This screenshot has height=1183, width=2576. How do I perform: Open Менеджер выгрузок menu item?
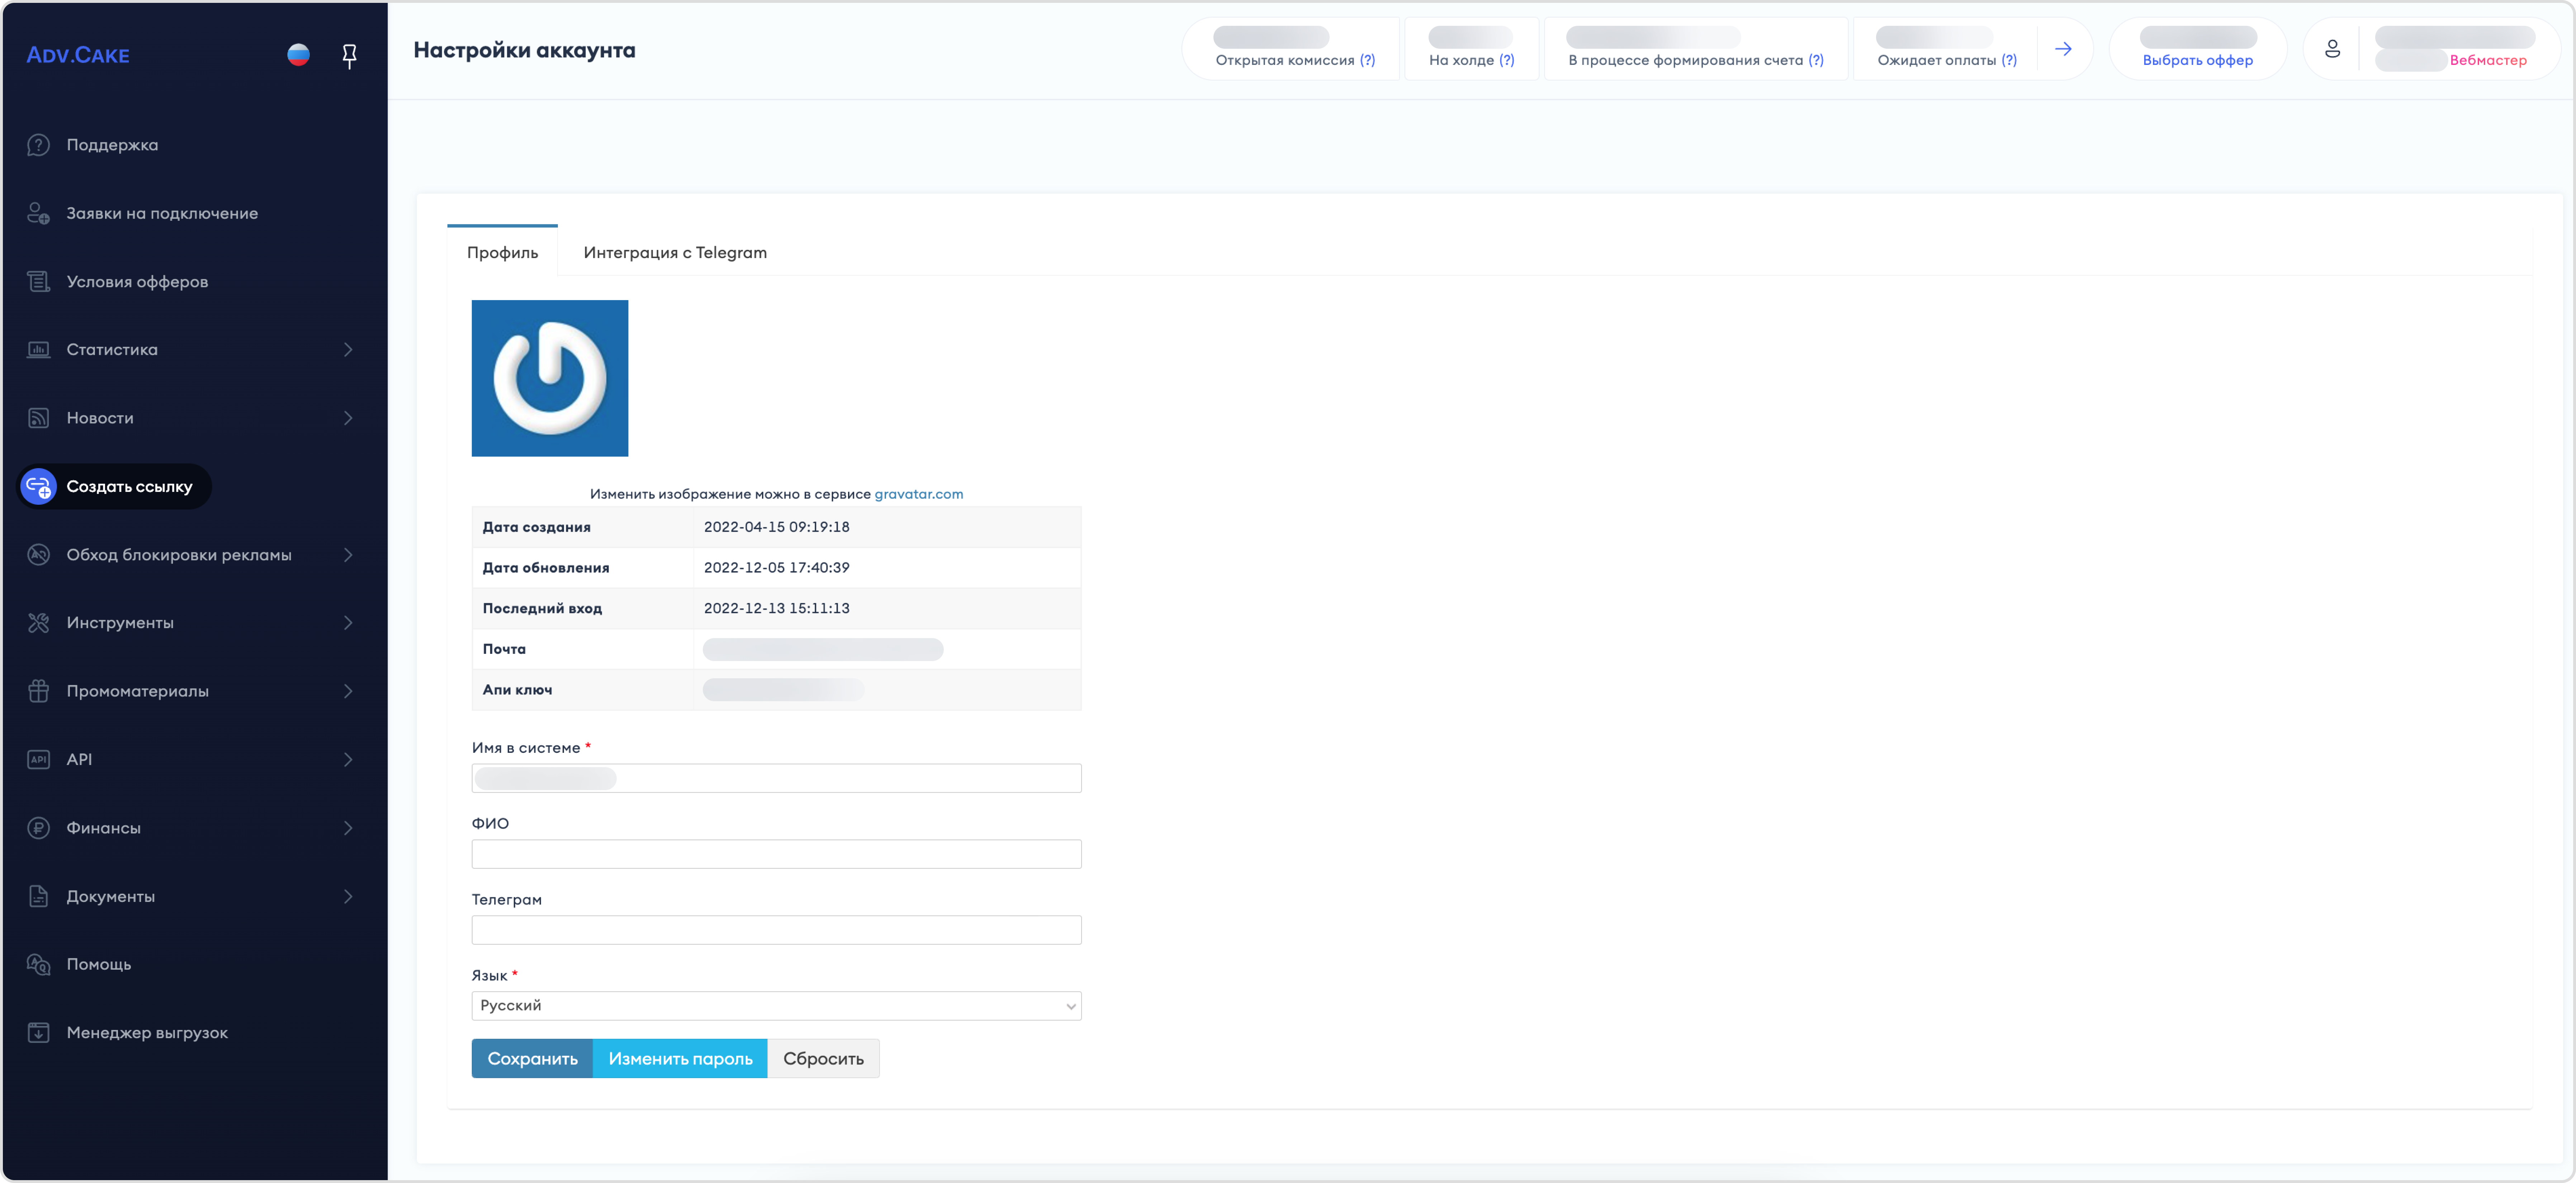(x=147, y=1033)
